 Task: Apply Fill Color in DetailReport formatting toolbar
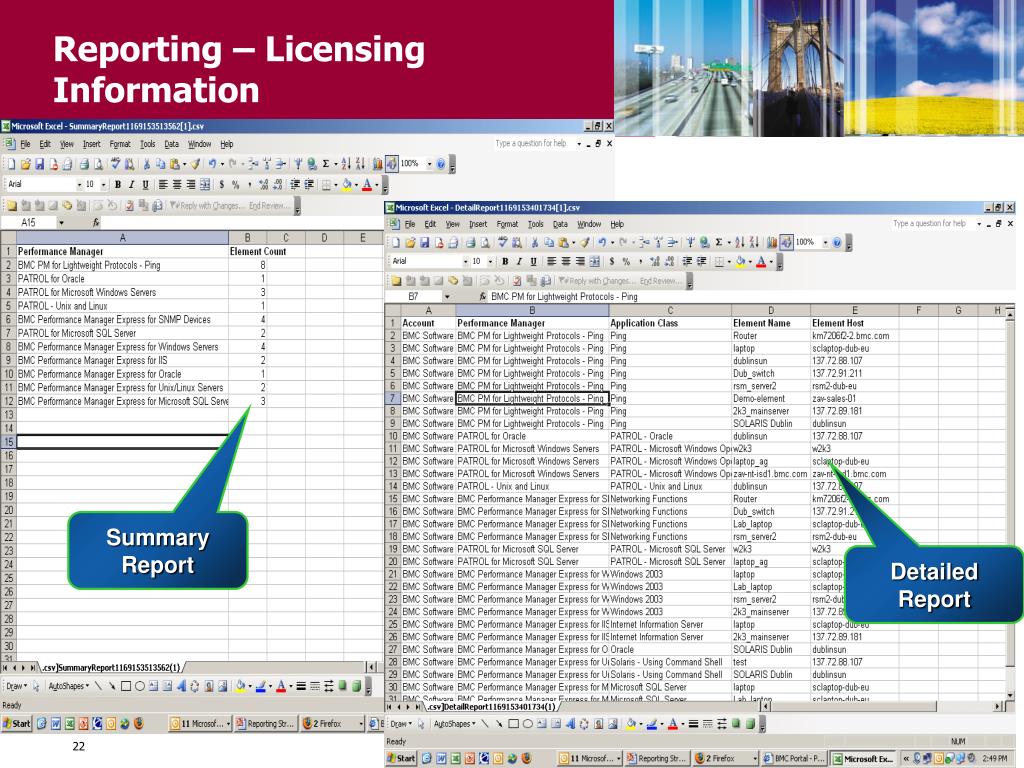coord(741,262)
